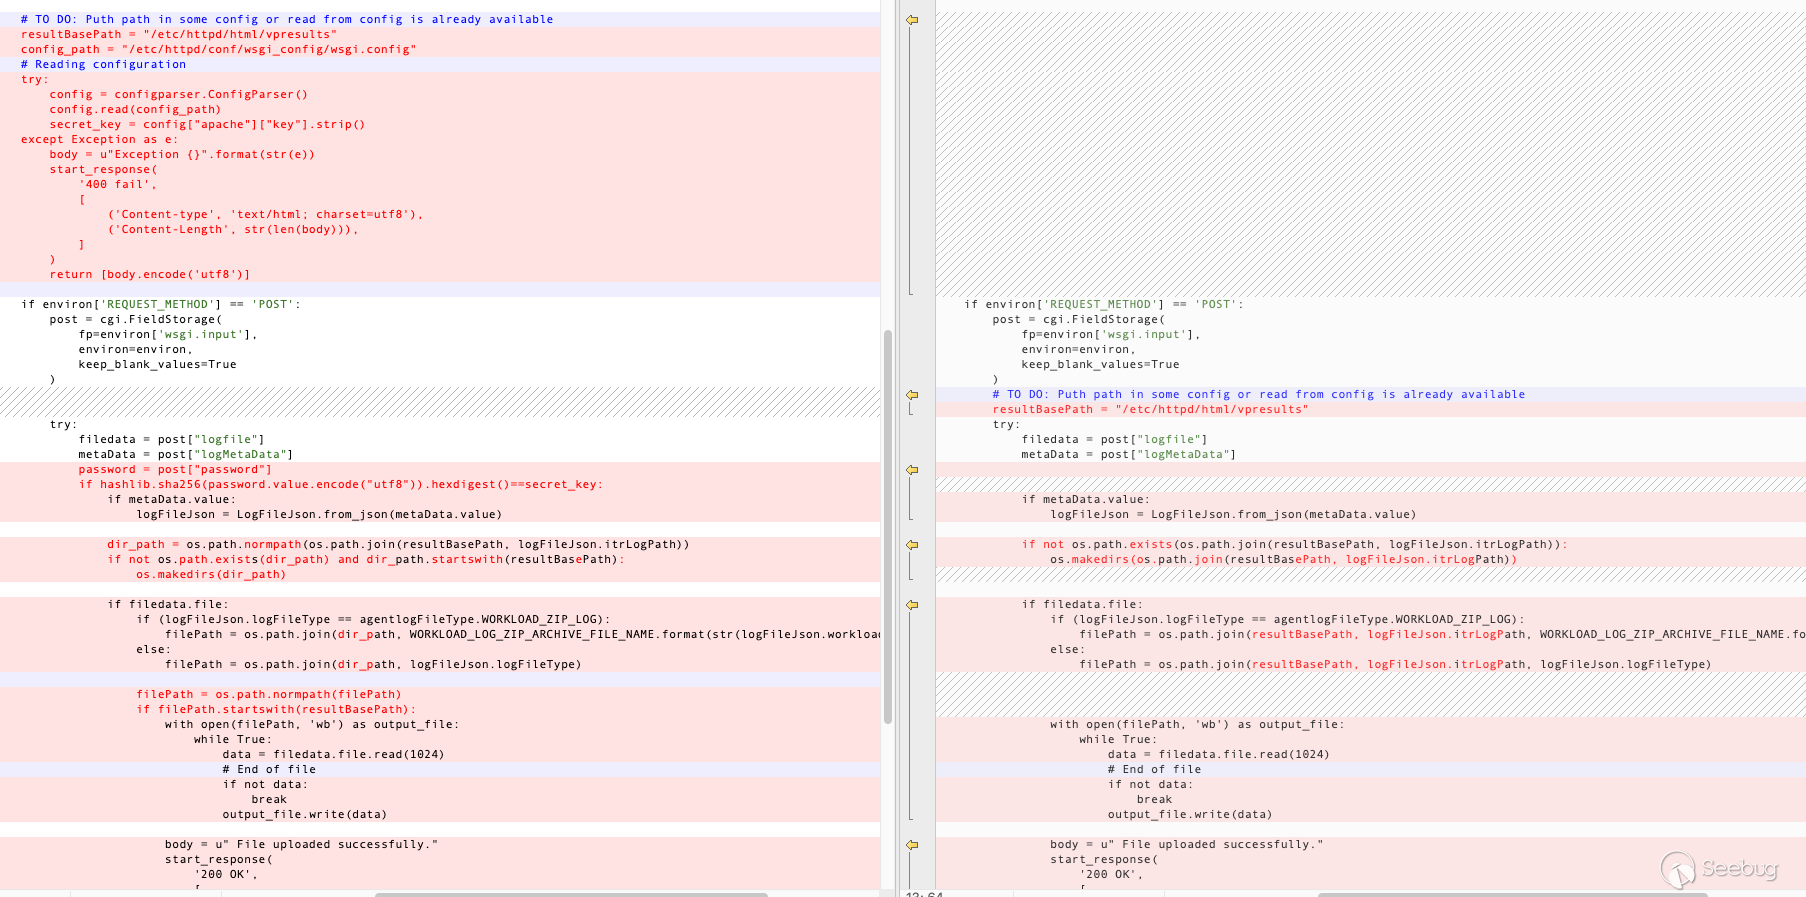Place cursor on left 'config_path =' line
Screen dimensions: 1806x897
218,49
